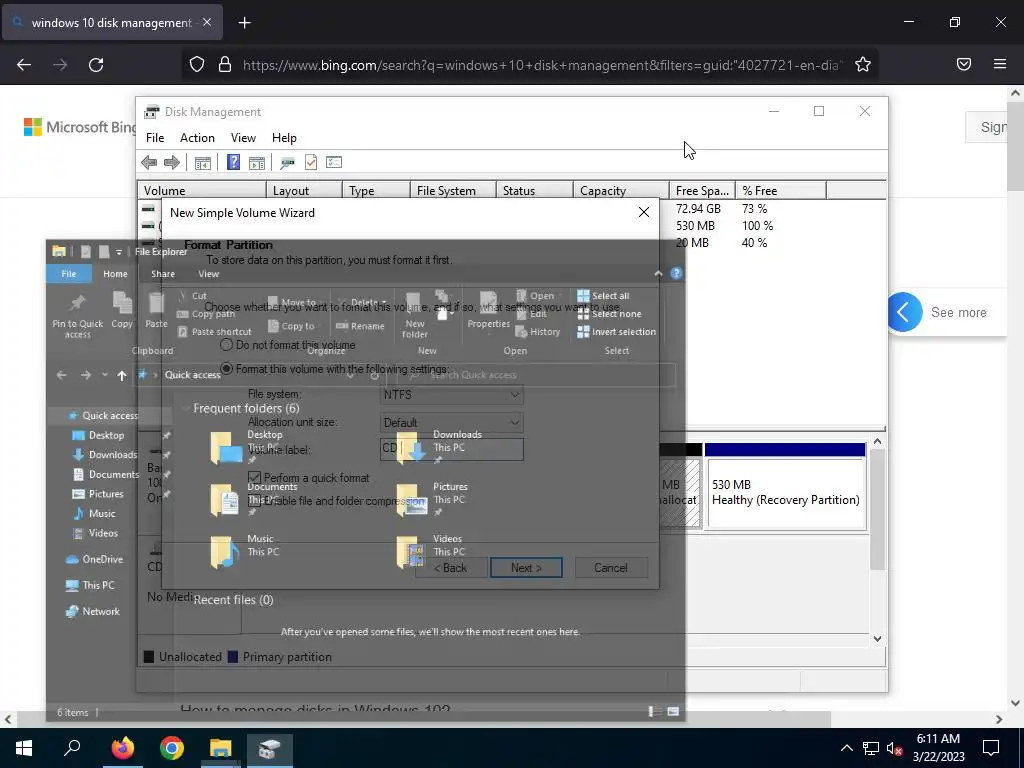This screenshot has height=768, width=1024.
Task: Click Pin to Quick access in File Explorer
Action: [78, 315]
